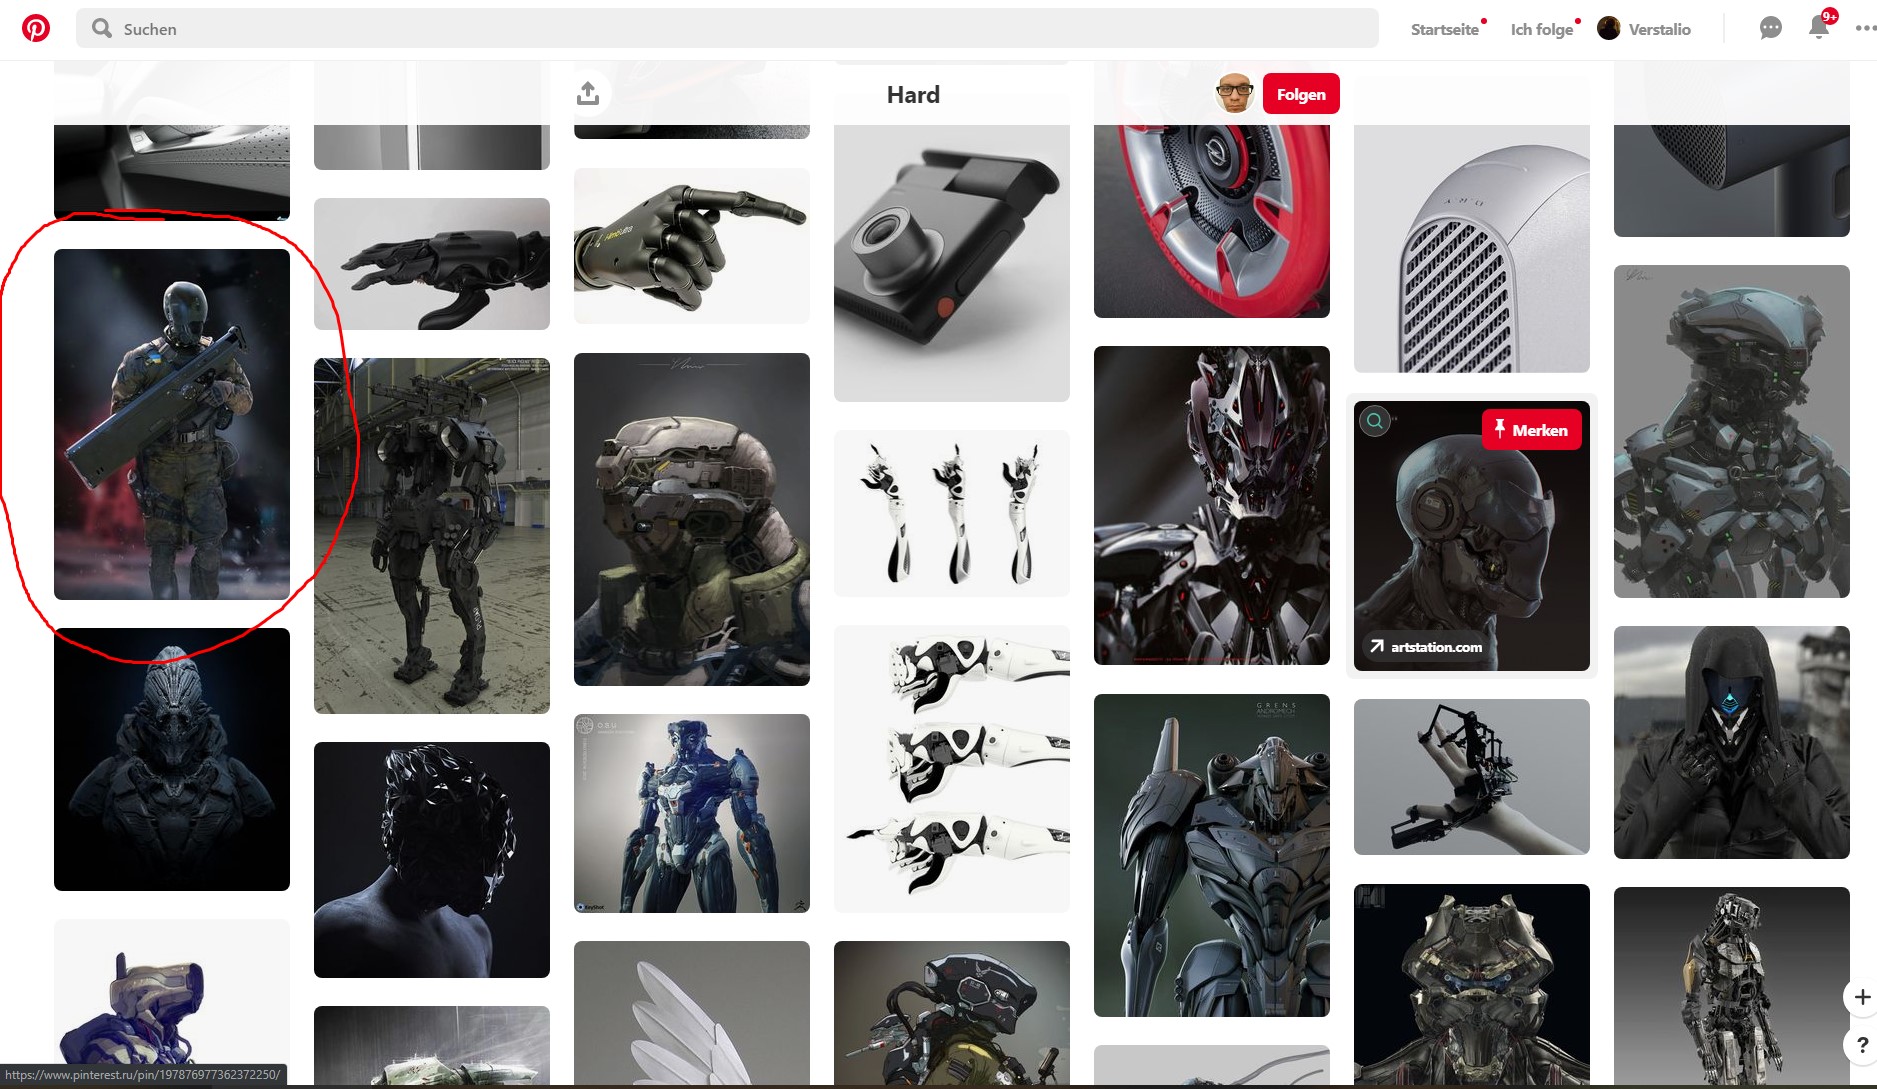
Task: Open the artstation.com source link
Action: pyautogui.click(x=1427, y=647)
